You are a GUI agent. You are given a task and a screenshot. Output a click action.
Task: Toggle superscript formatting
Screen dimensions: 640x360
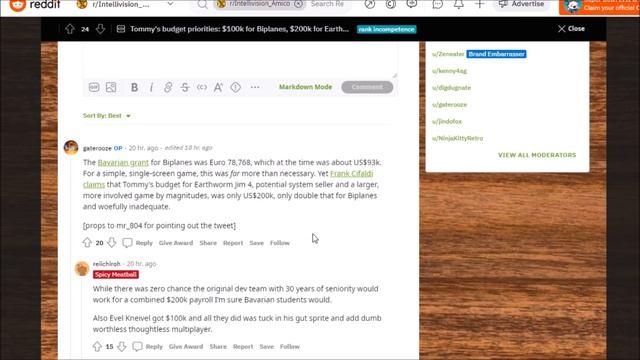[x=218, y=87]
